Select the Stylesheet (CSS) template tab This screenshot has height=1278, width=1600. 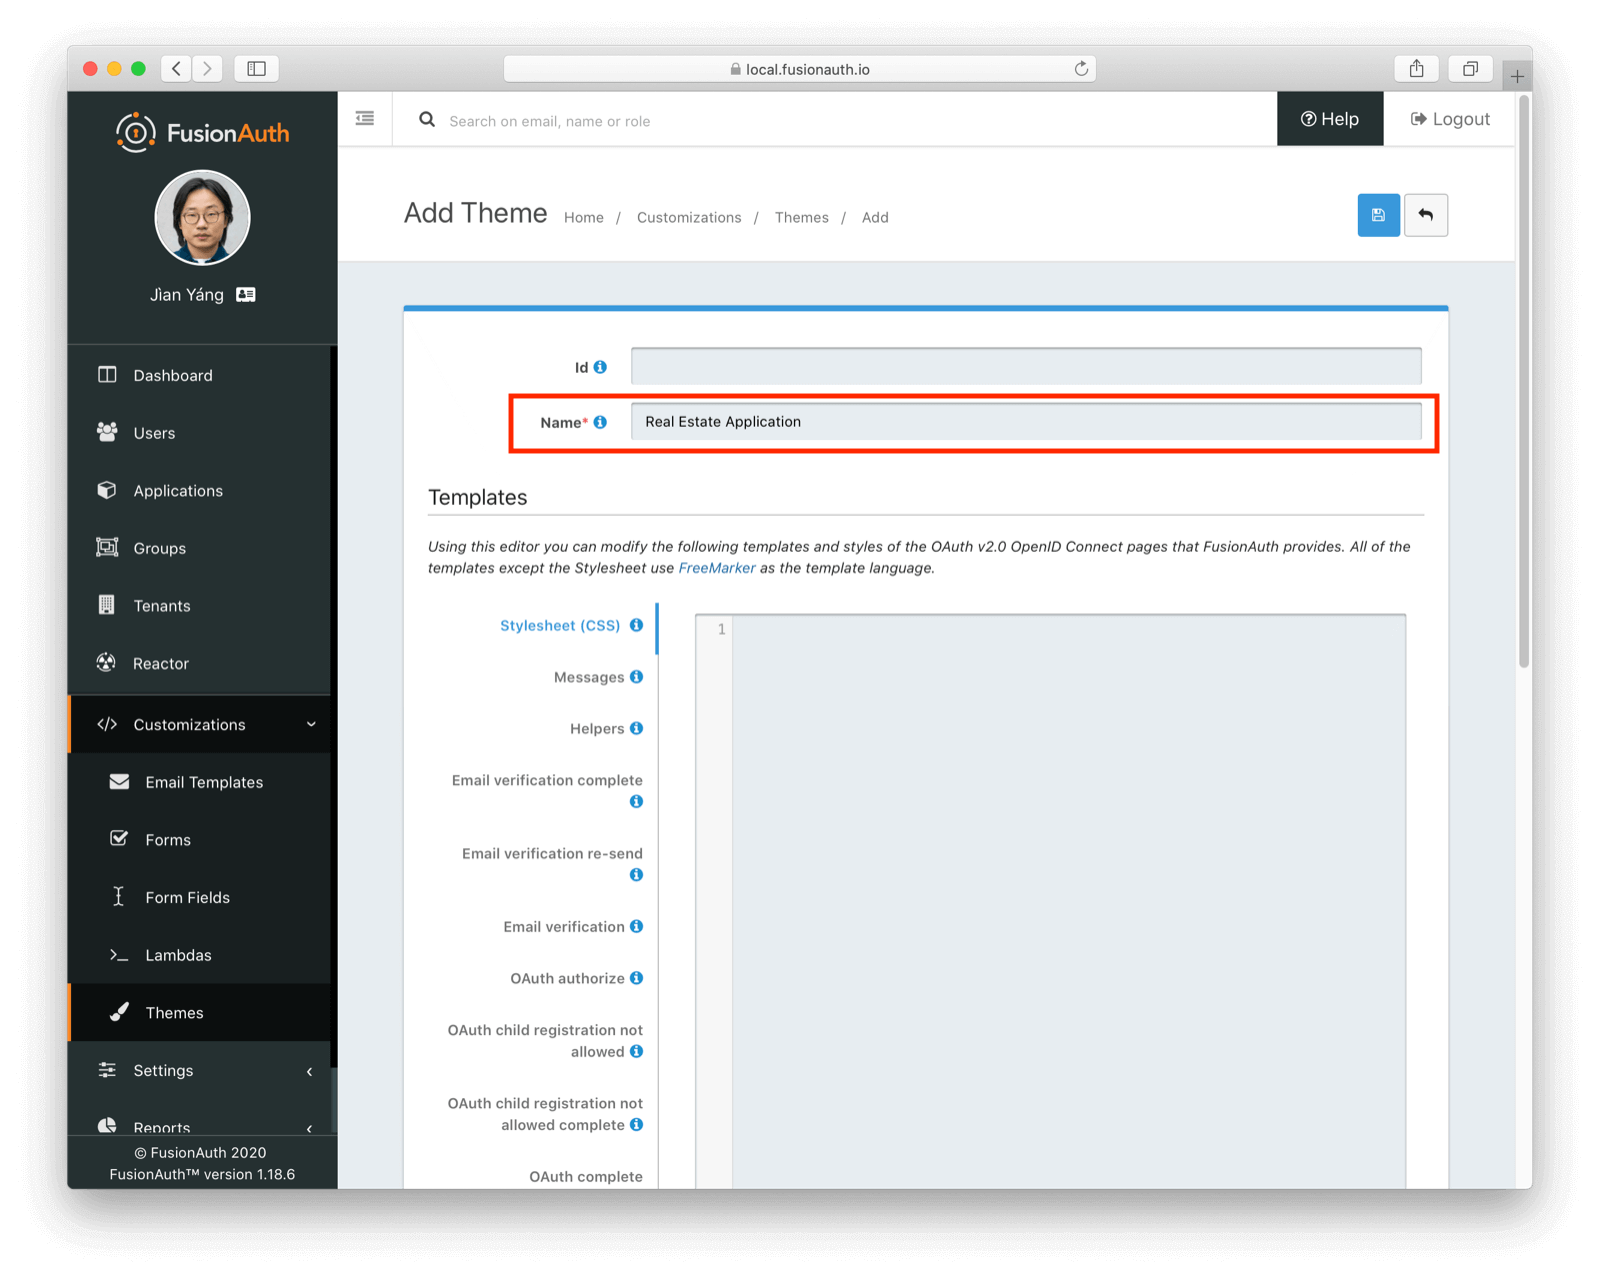tap(560, 625)
